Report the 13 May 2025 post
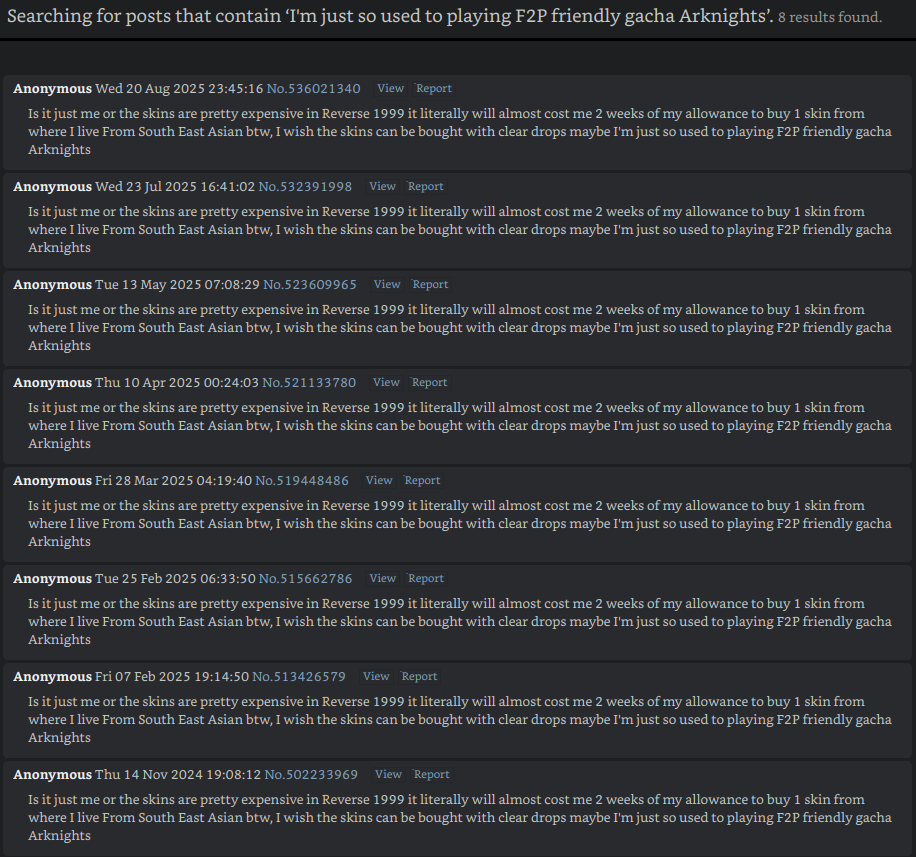 (x=430, y=284)
